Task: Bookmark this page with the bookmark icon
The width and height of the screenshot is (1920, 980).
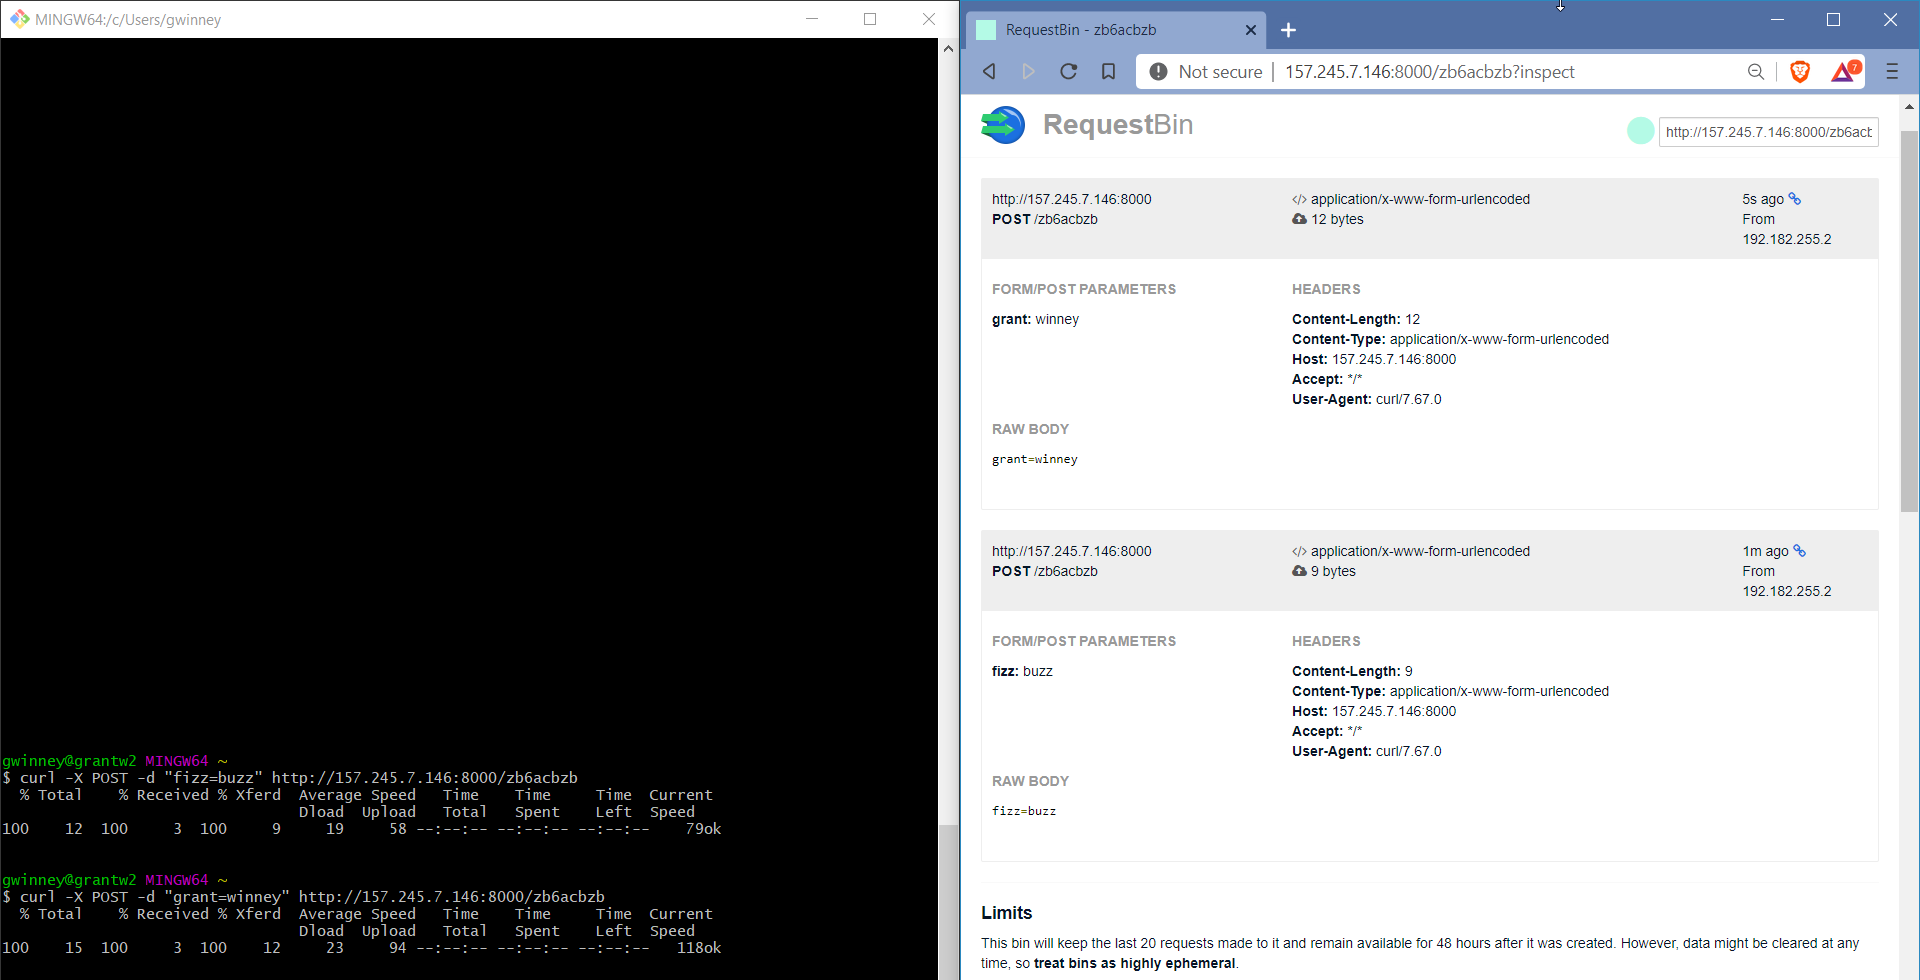Action: pos(1108,71)
